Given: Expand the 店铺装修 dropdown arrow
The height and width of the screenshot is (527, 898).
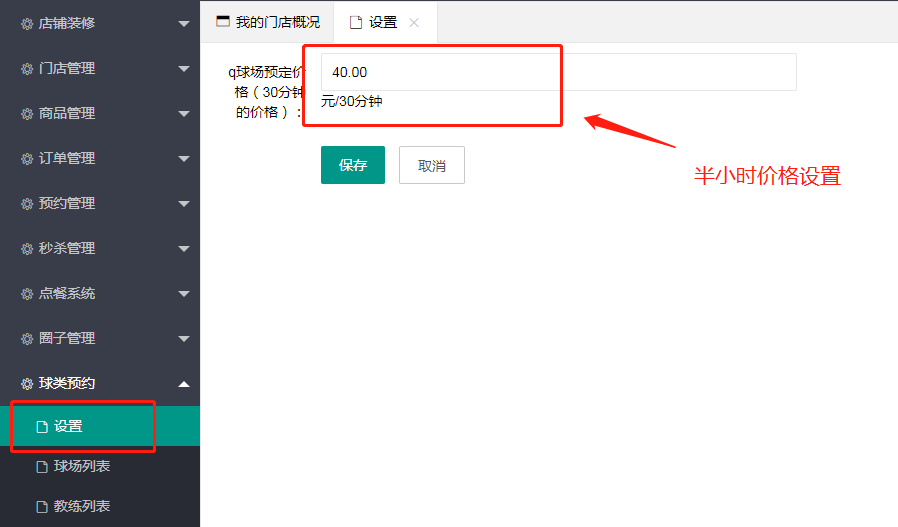Looking at the screenshot, I should (183, 24).
